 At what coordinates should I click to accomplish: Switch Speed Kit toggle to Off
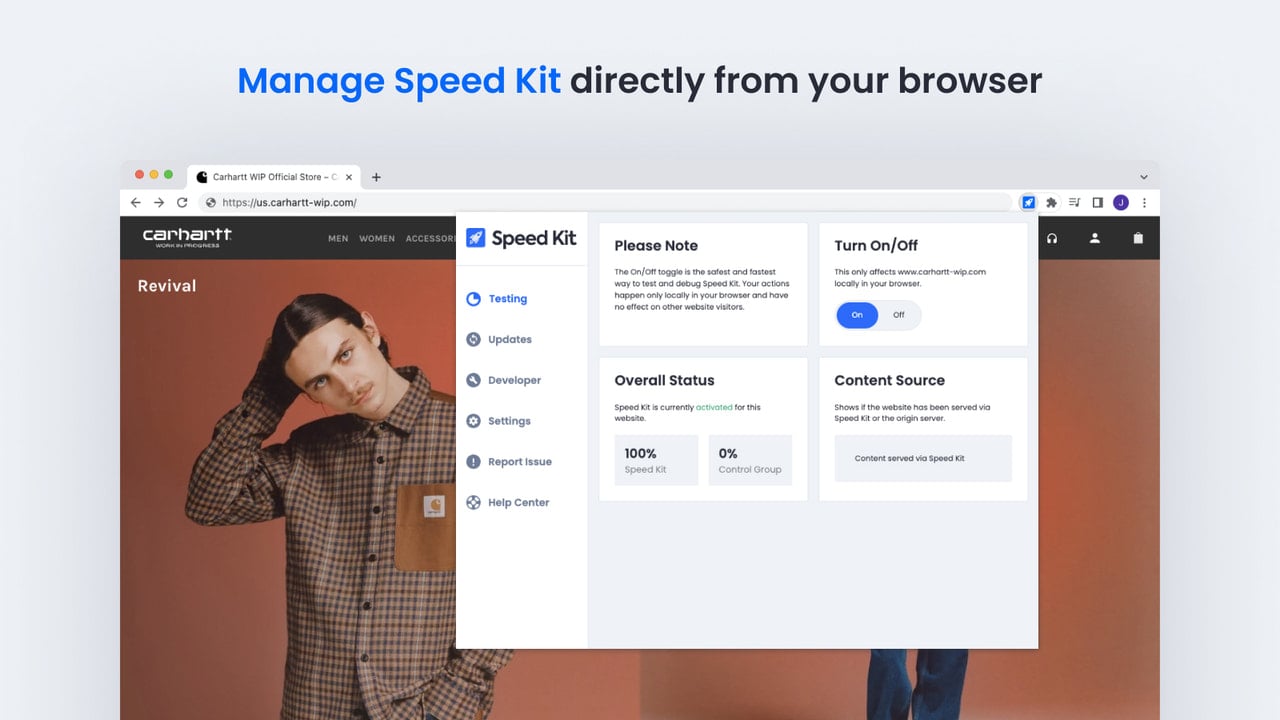tap(899, 315)
